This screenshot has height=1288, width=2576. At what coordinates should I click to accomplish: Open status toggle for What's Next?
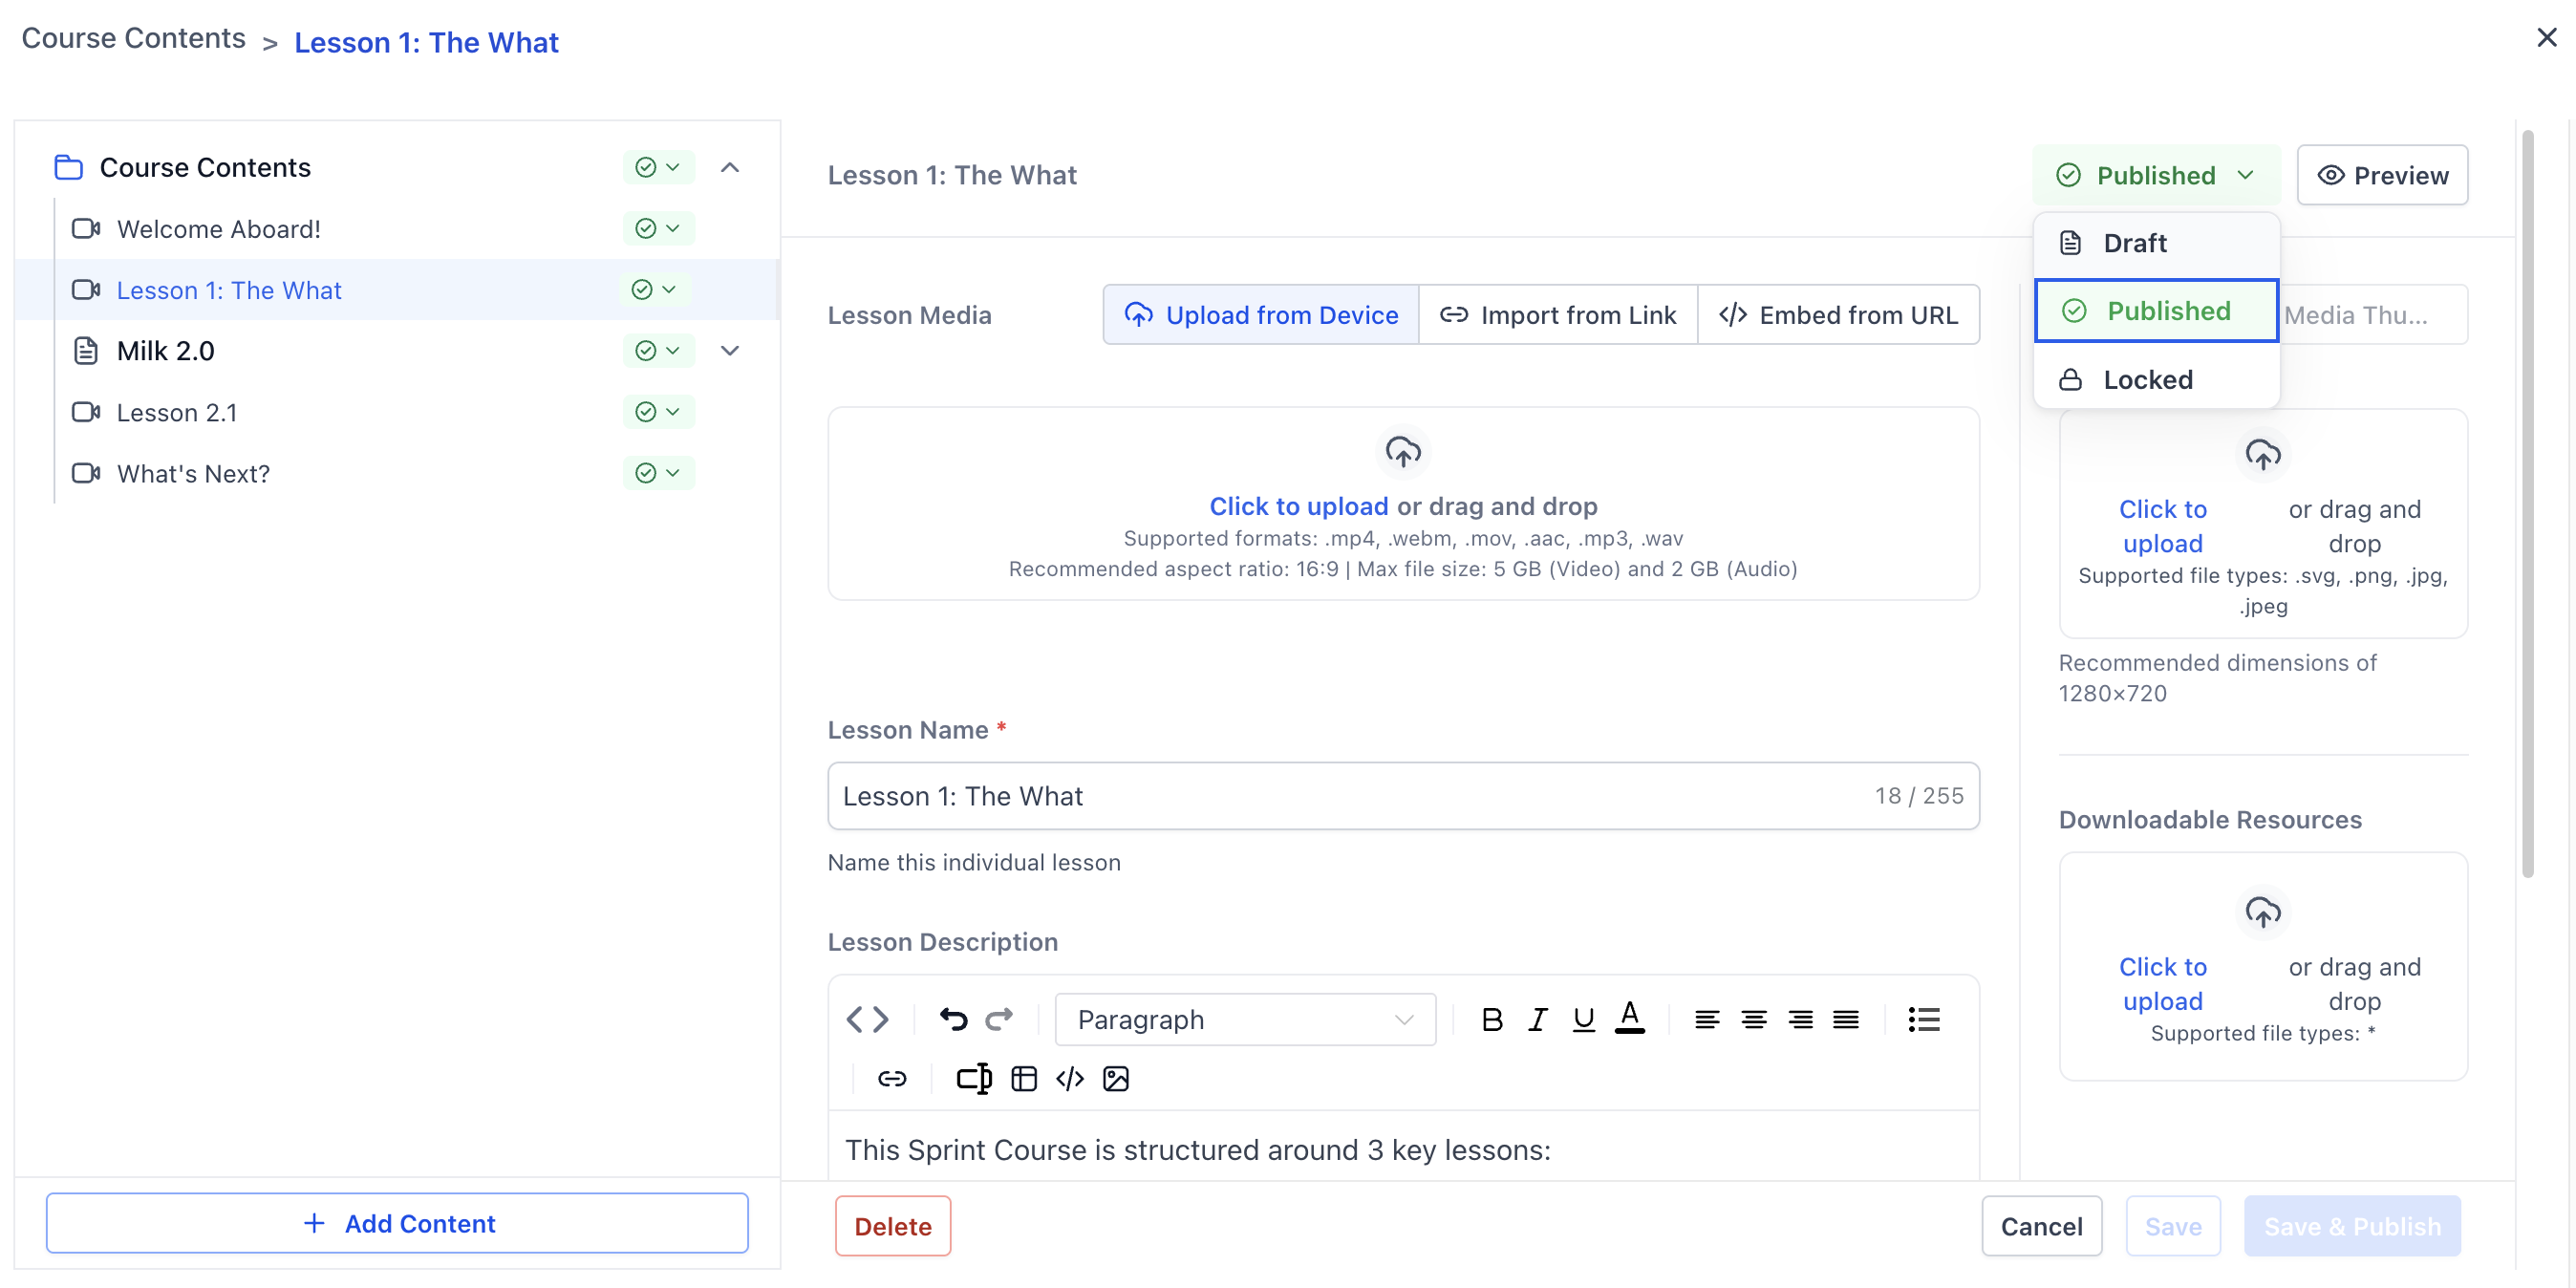click(x=658, y=473)
